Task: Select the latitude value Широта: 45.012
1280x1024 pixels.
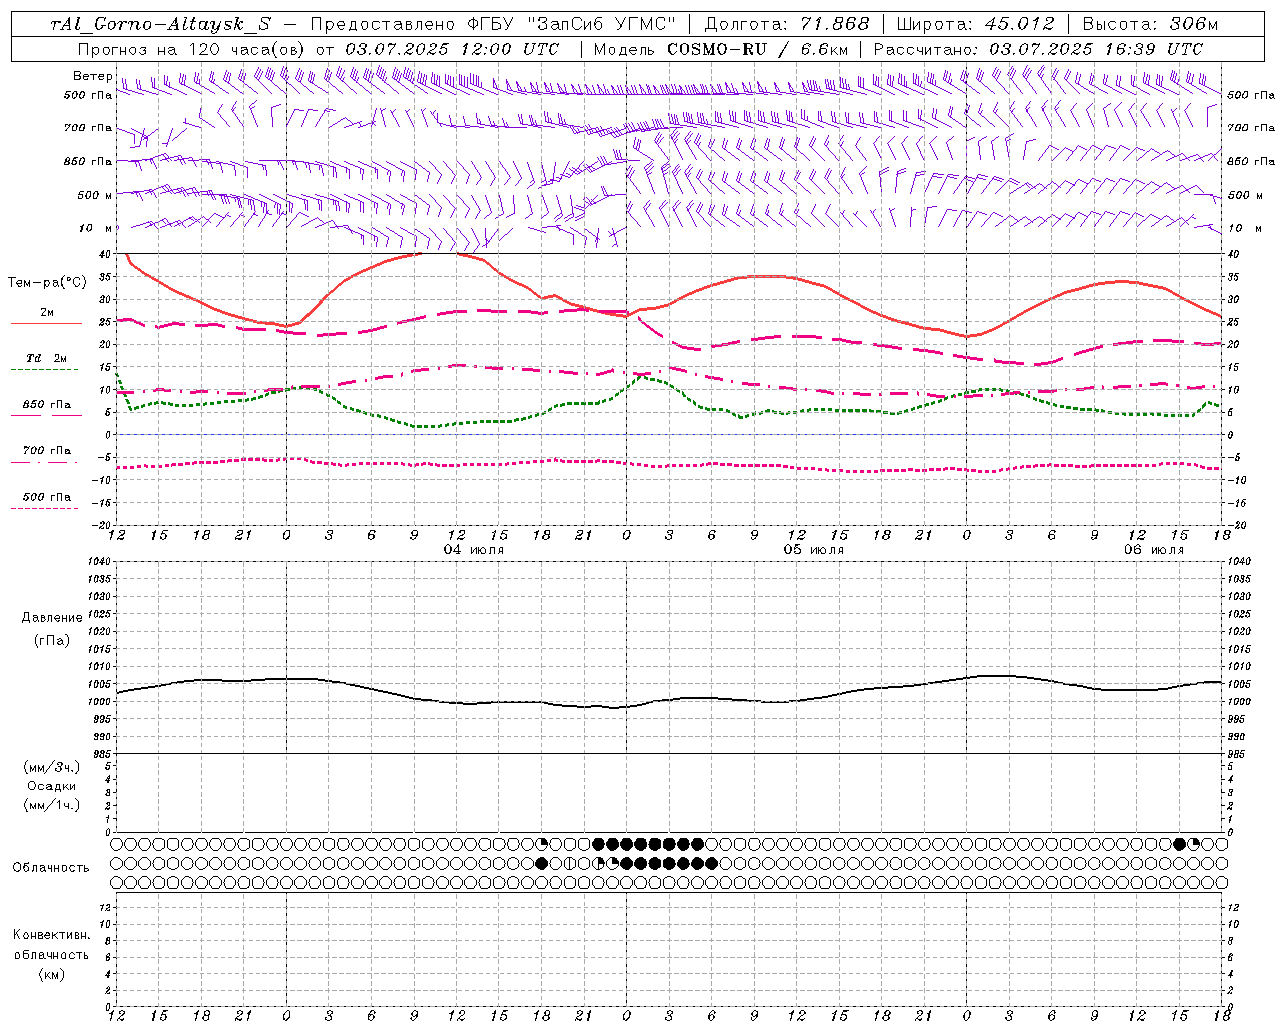Action: coord(975,24)
